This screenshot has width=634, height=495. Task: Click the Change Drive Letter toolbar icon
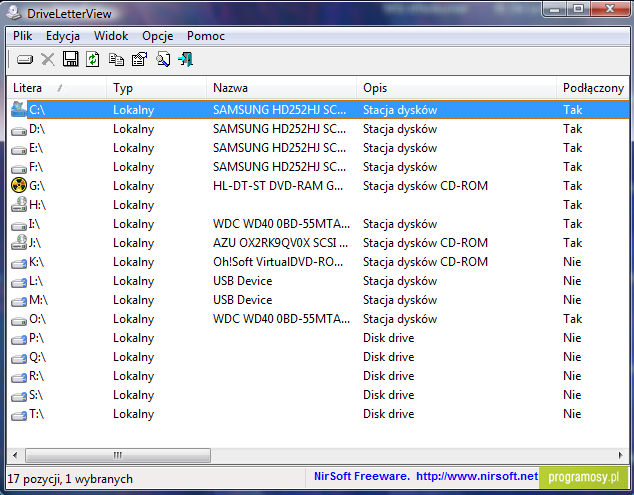25,60
